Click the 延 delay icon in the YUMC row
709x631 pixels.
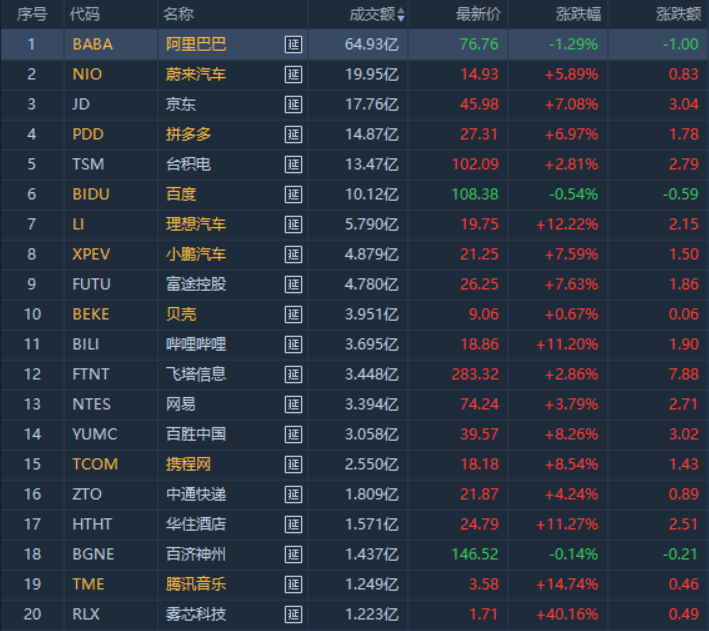pos(293,434)
